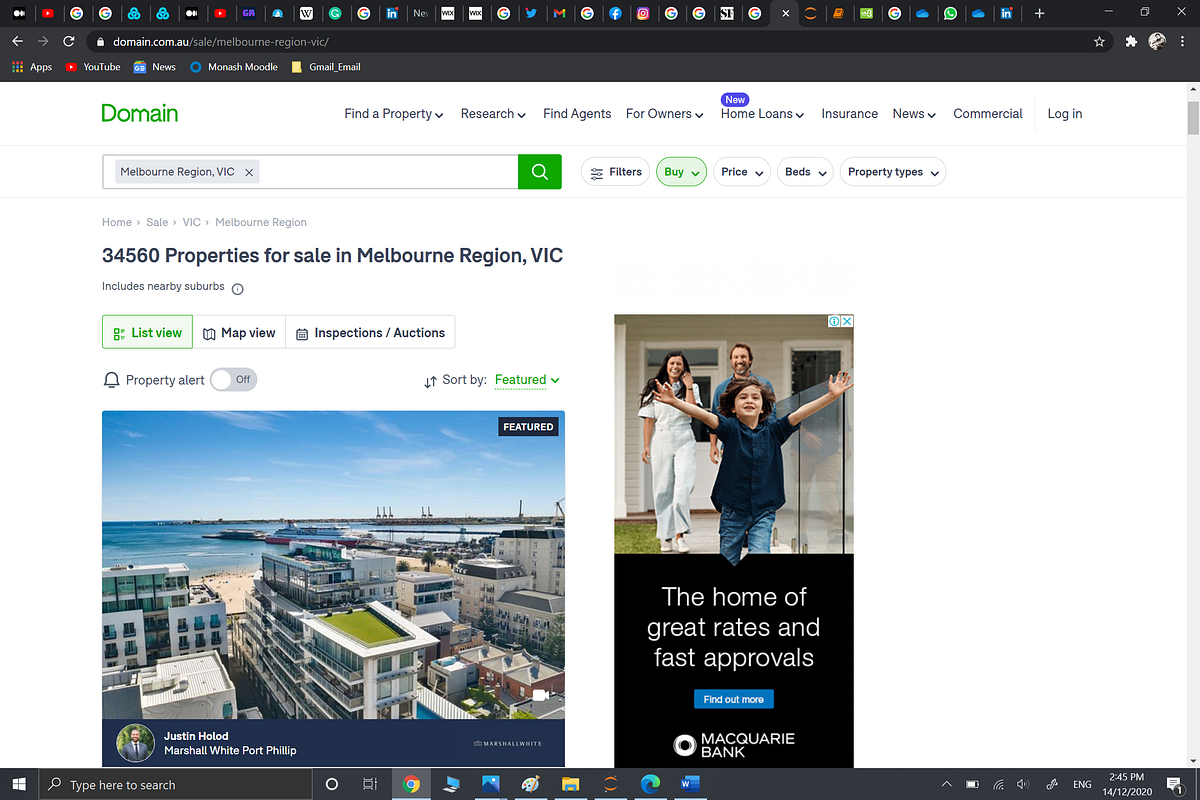Navigate to the Sale breadcrumb link

pyautogui.click(x=157, y=222)
